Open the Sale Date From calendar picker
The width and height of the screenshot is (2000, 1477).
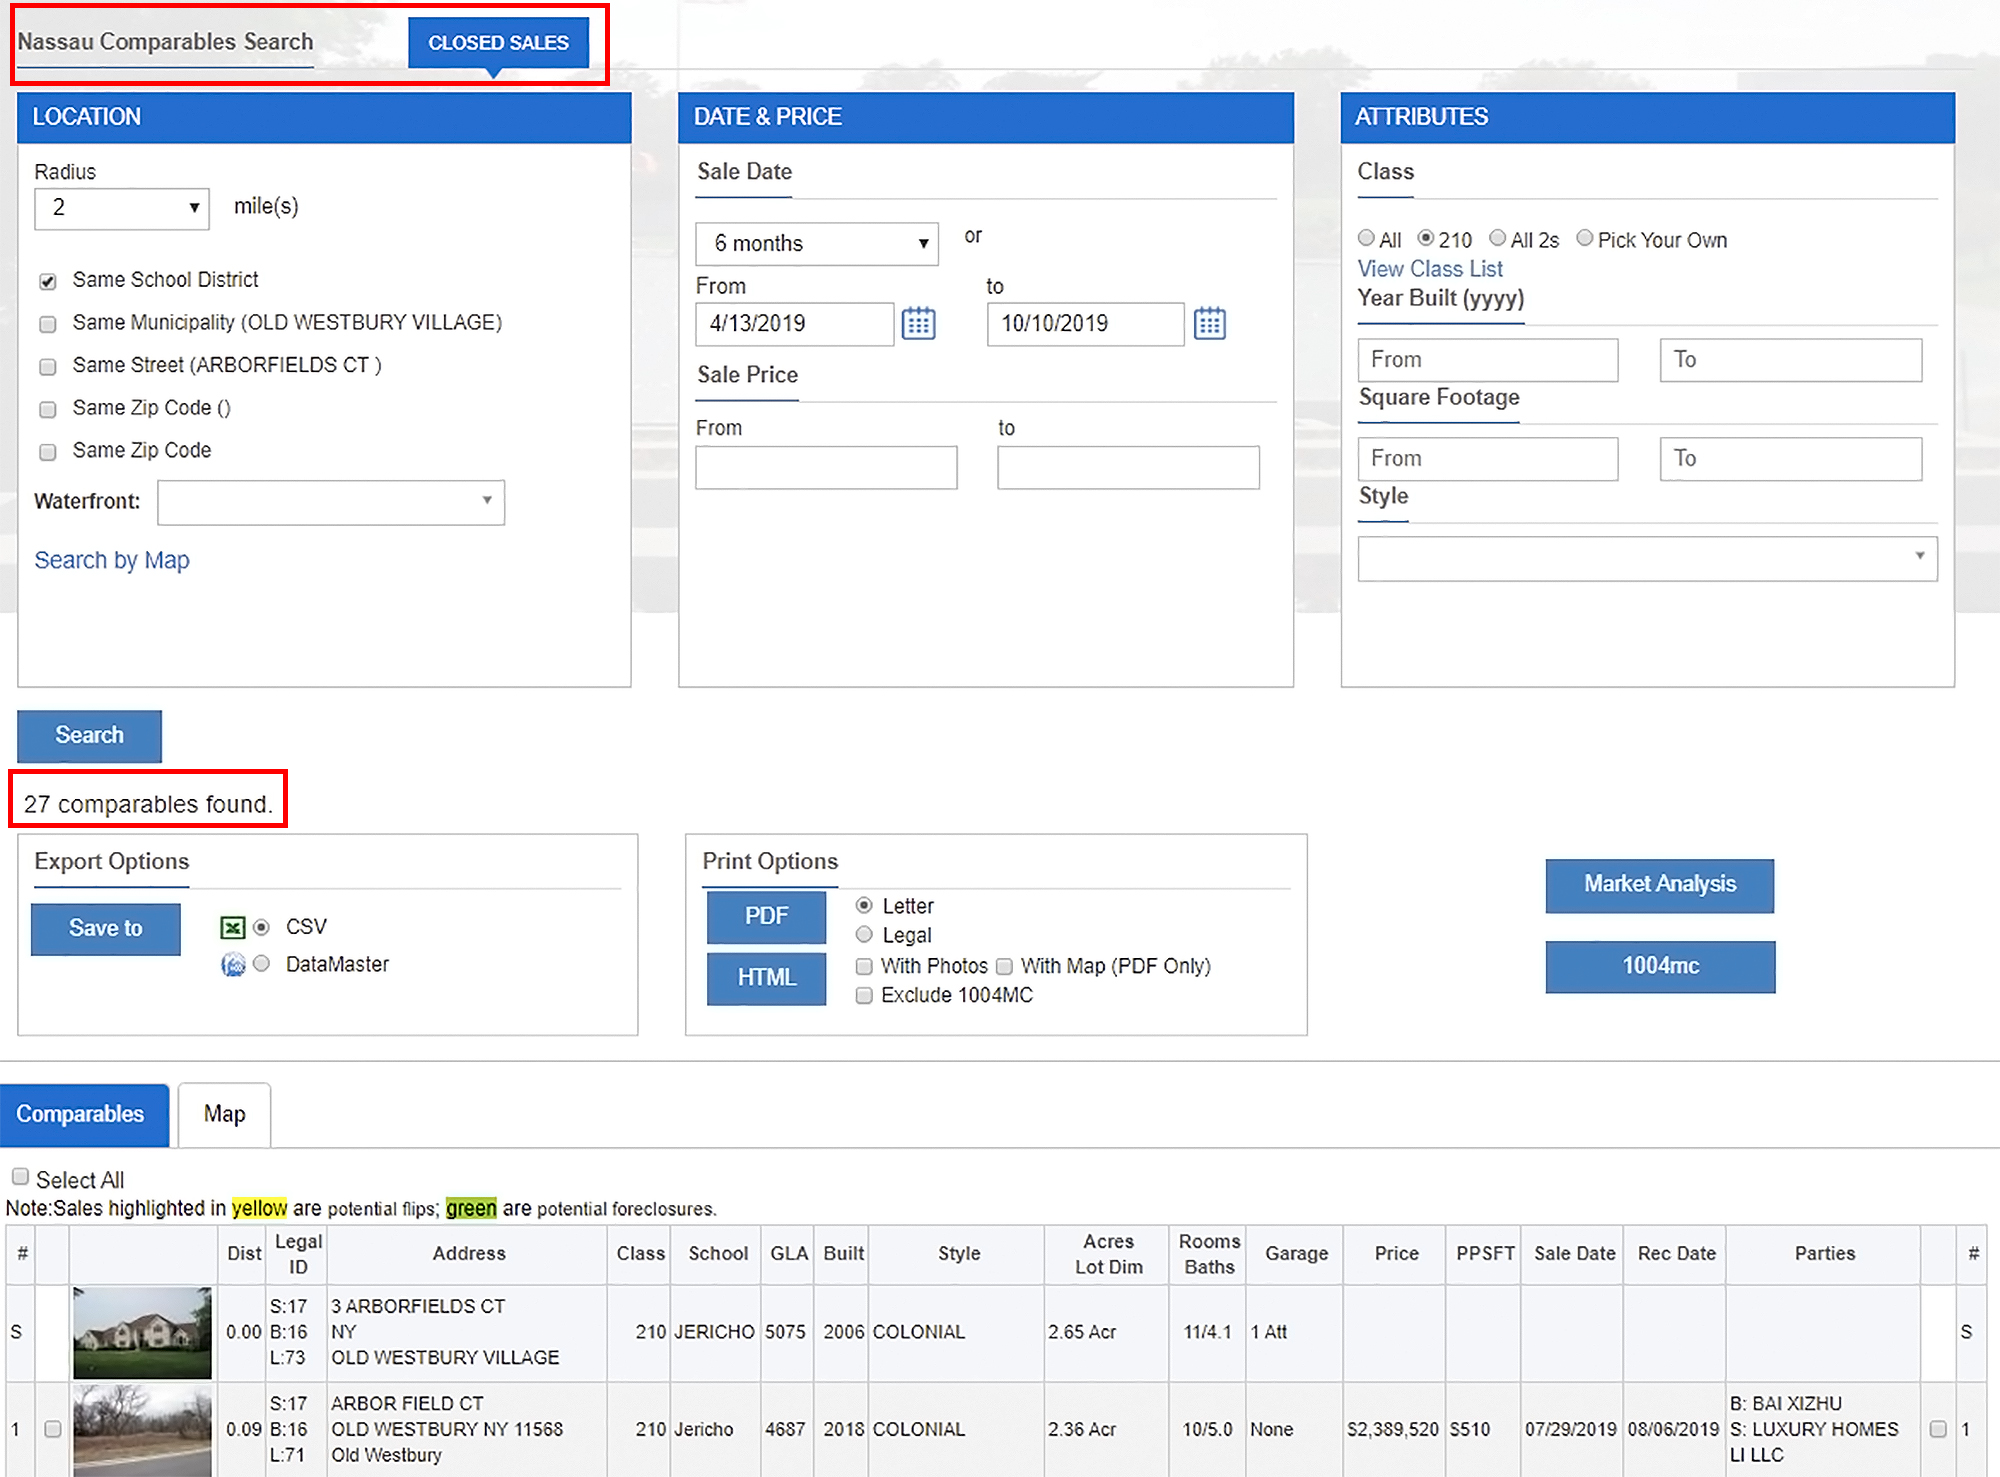coord(918,324)
